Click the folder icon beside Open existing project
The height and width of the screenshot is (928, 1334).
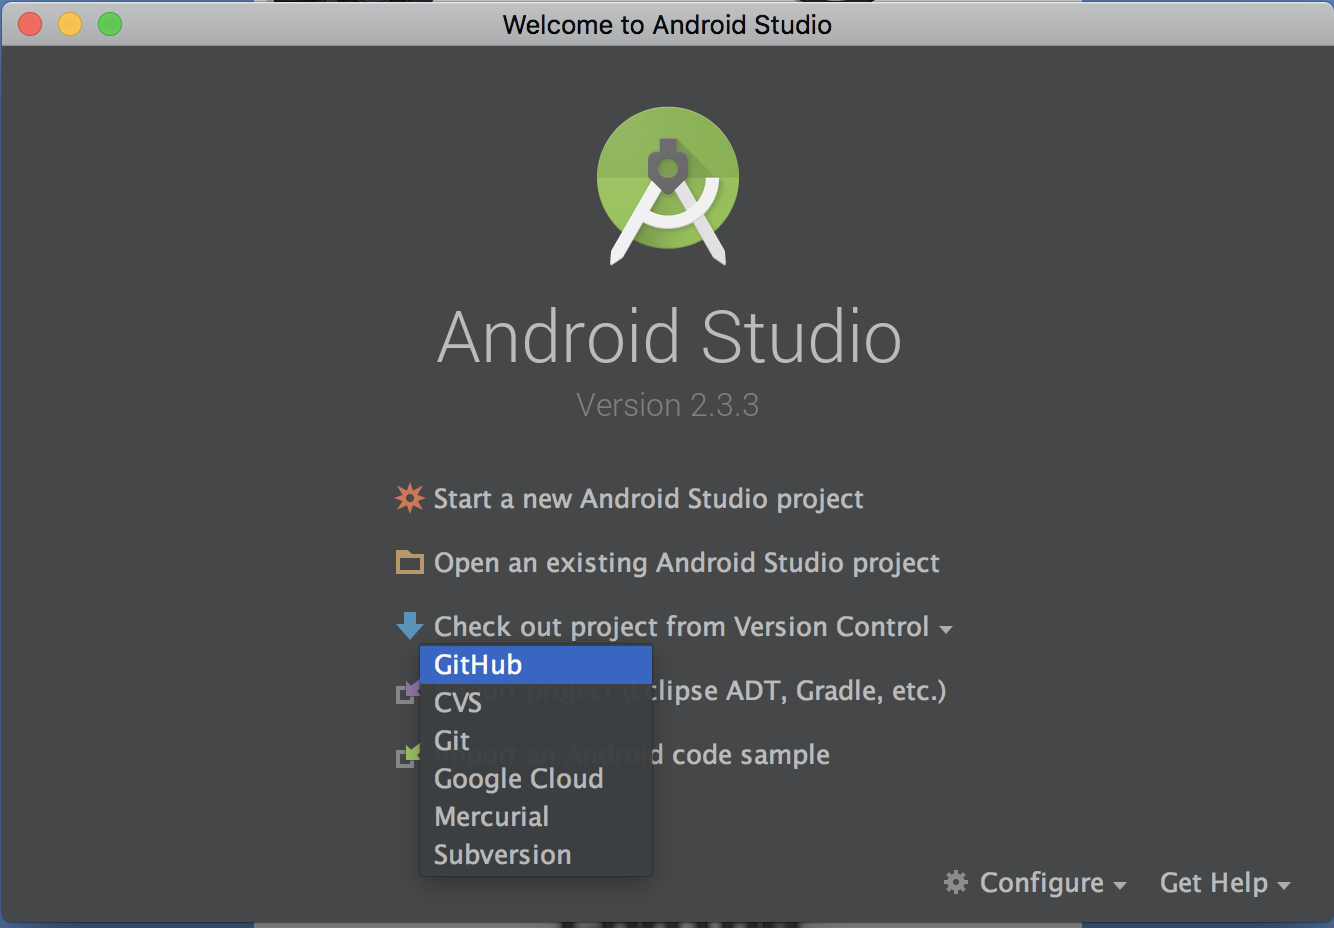409,562
